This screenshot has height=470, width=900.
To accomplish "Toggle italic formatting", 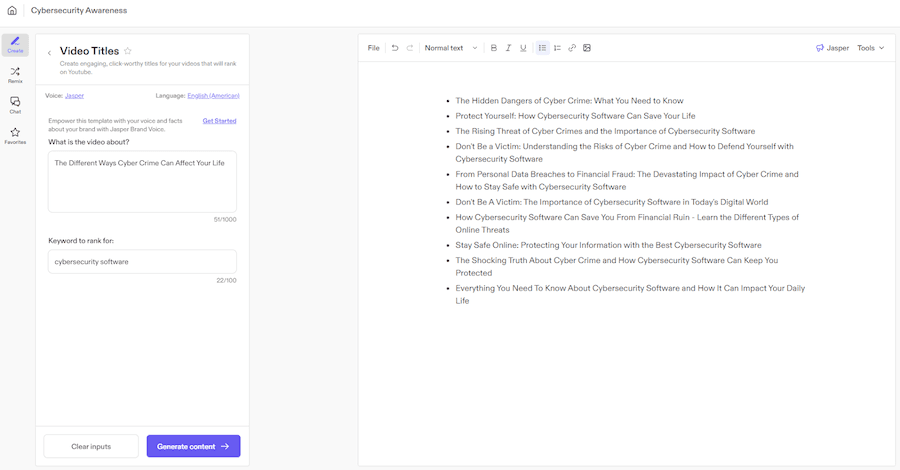I will point(508,48).
